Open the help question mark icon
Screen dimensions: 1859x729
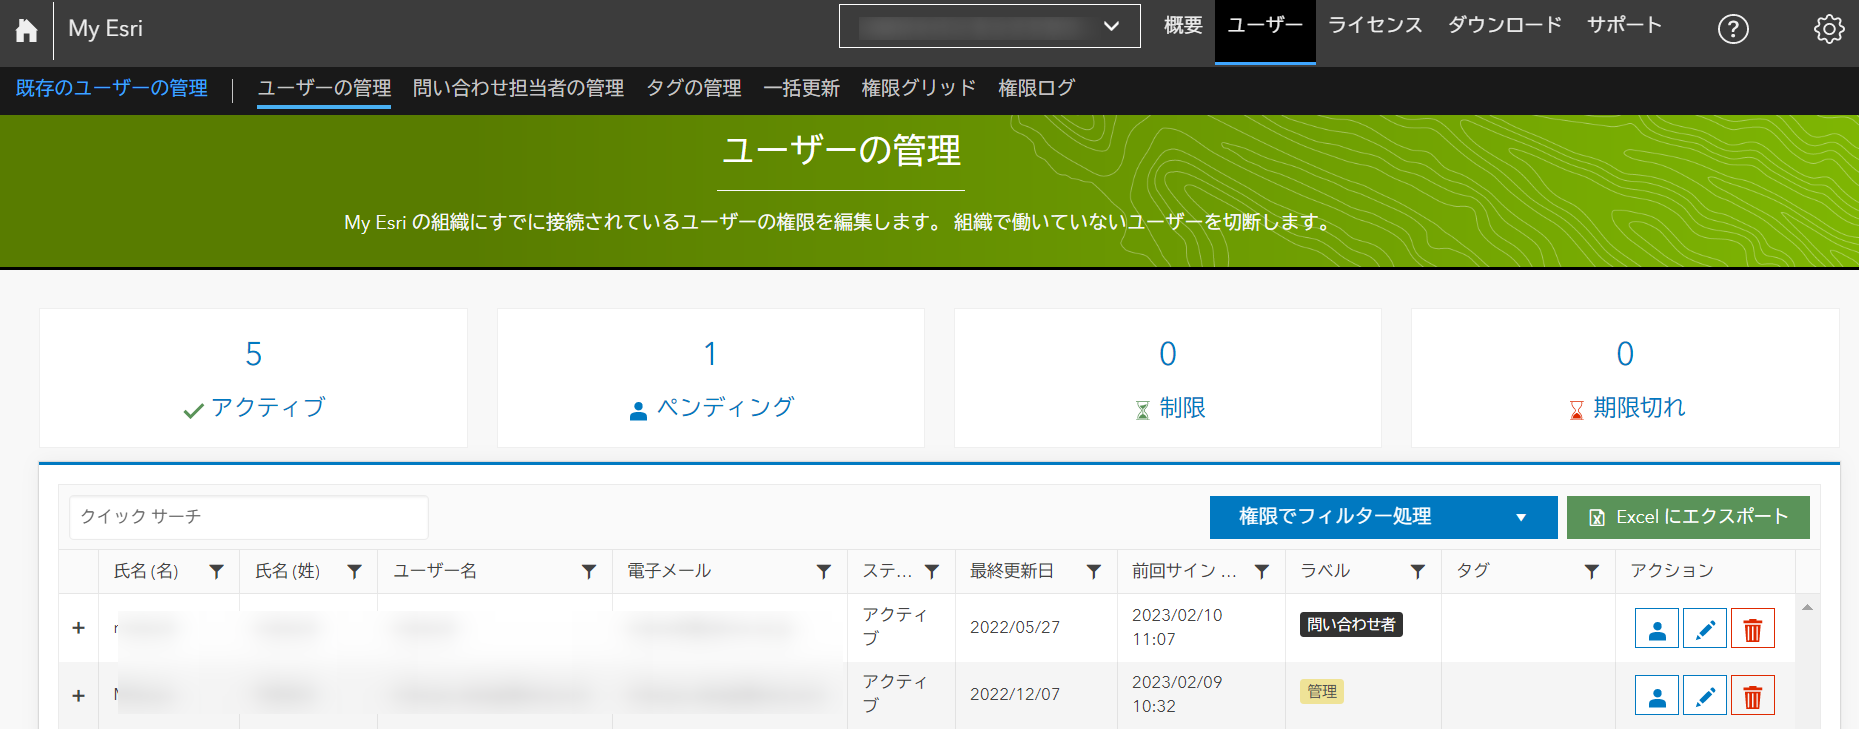(1733, 29)
